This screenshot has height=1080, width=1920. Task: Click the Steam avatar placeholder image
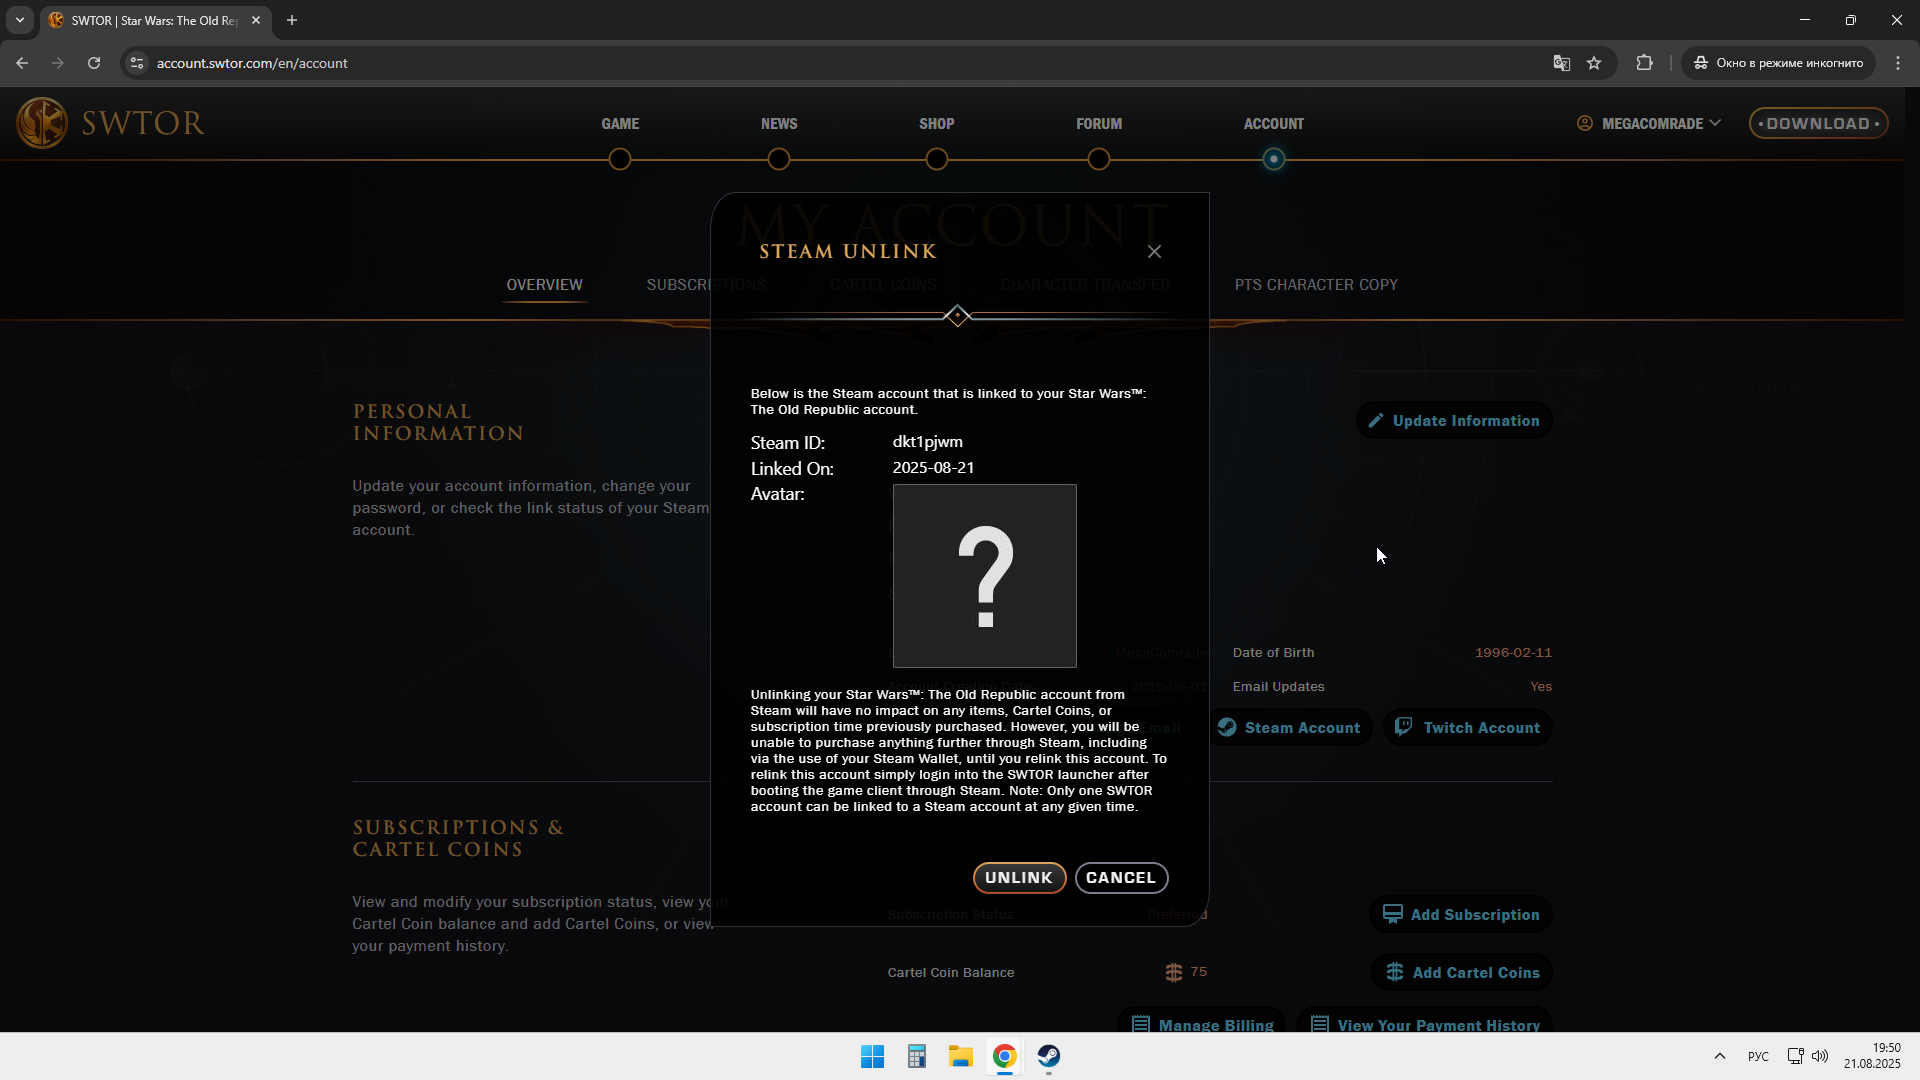984,576
